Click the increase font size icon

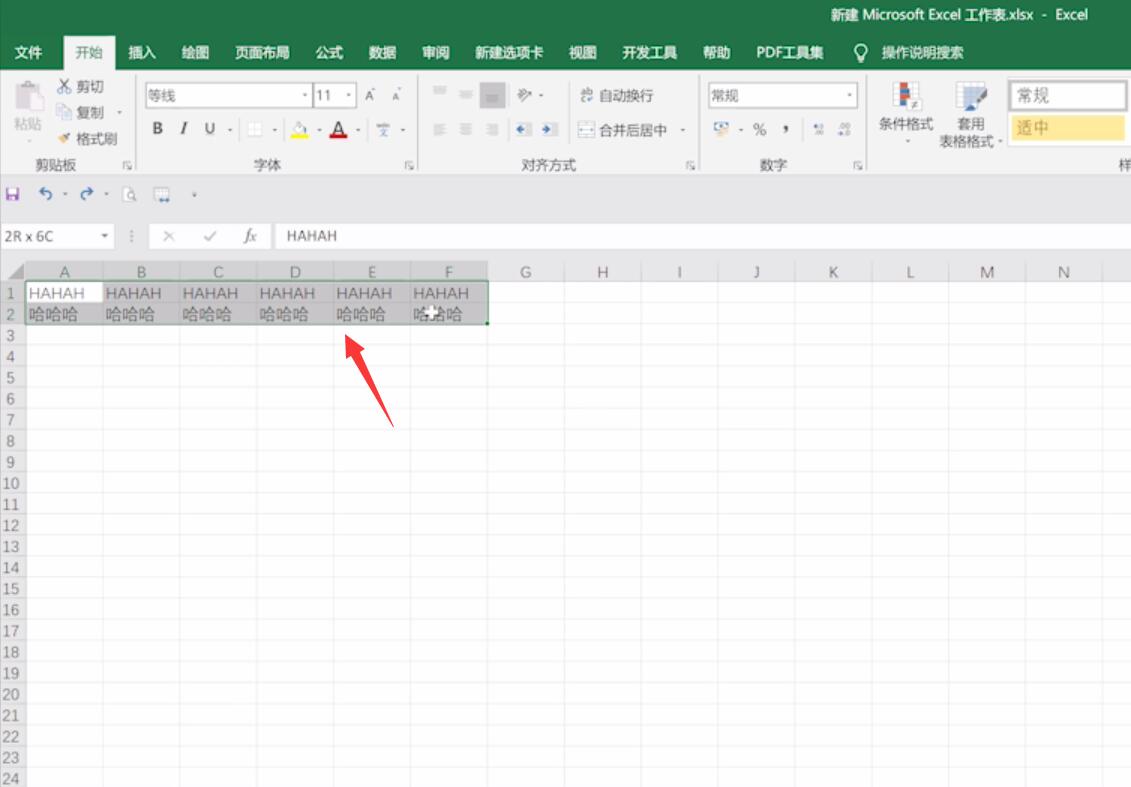point(370,96)
